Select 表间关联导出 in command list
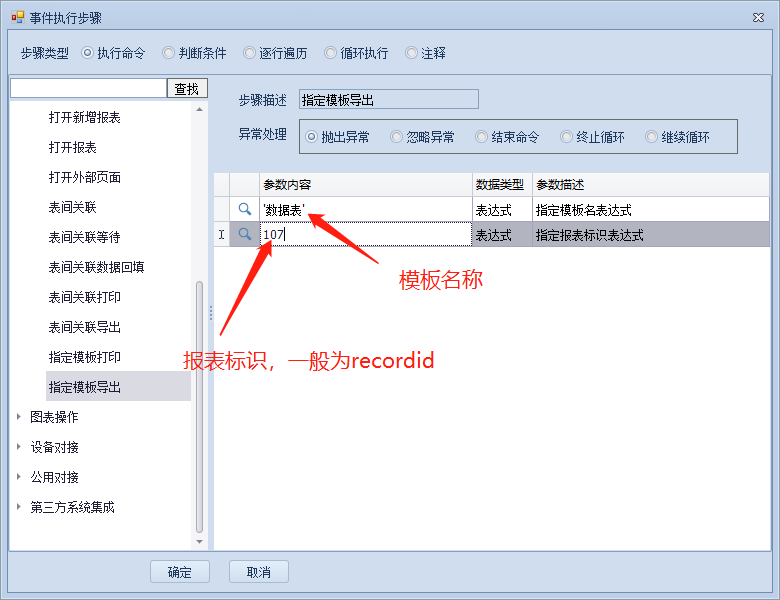The width and height of the screenshot is (780, 600). (x=84, y=327)
